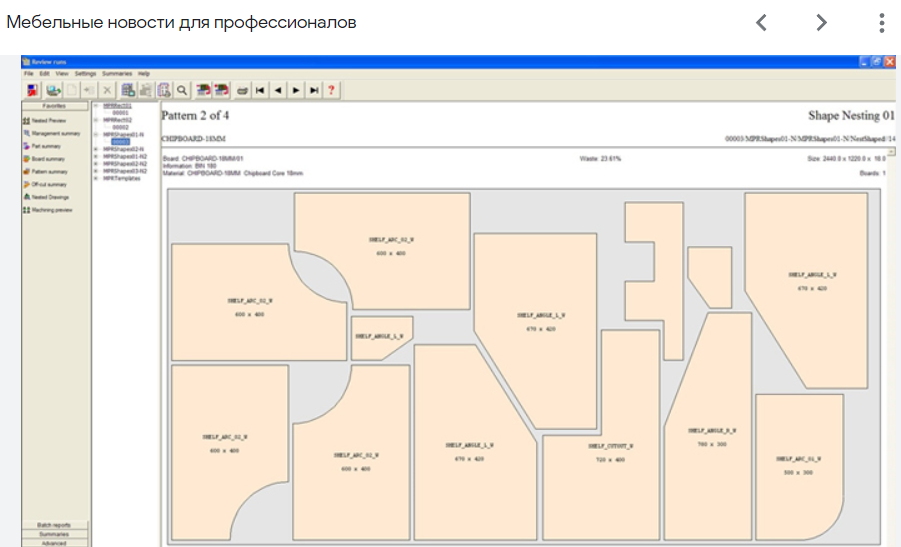
Task: Collapse the MPRShapes01-N tree node
Action: click(96, 134)
